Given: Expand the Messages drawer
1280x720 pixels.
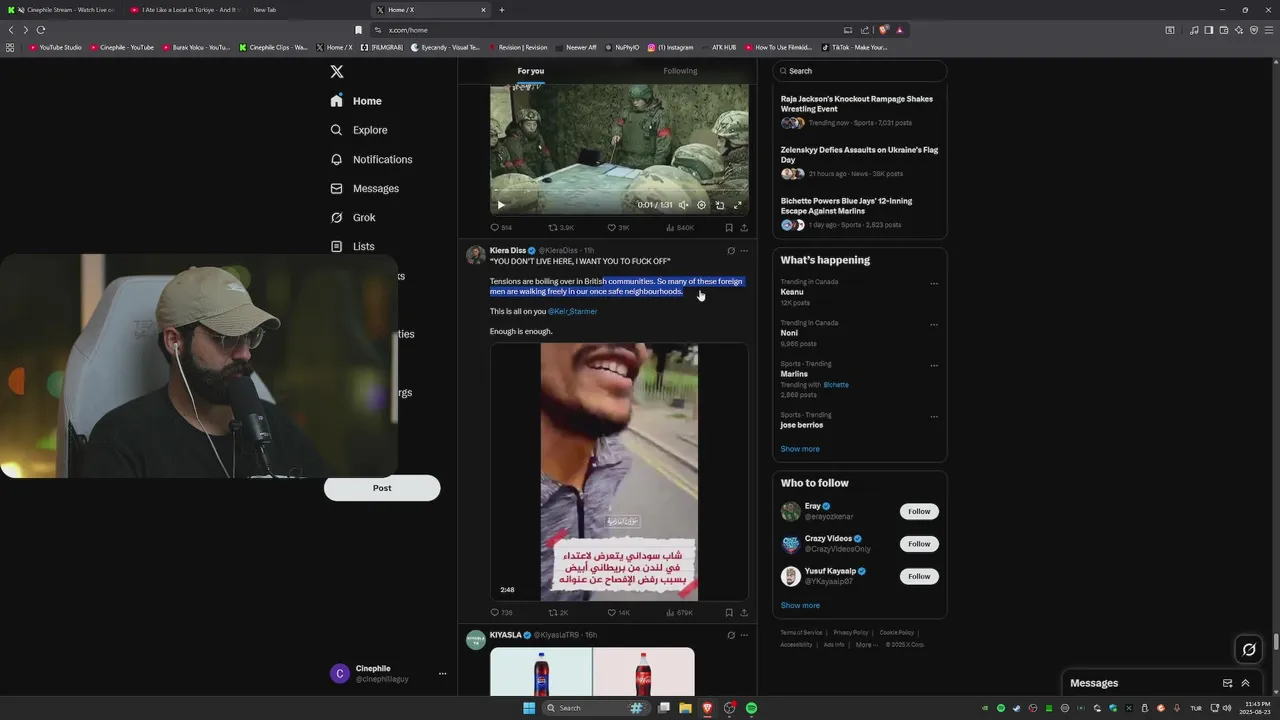Looking at the screenshot, I should (1245, 683).
